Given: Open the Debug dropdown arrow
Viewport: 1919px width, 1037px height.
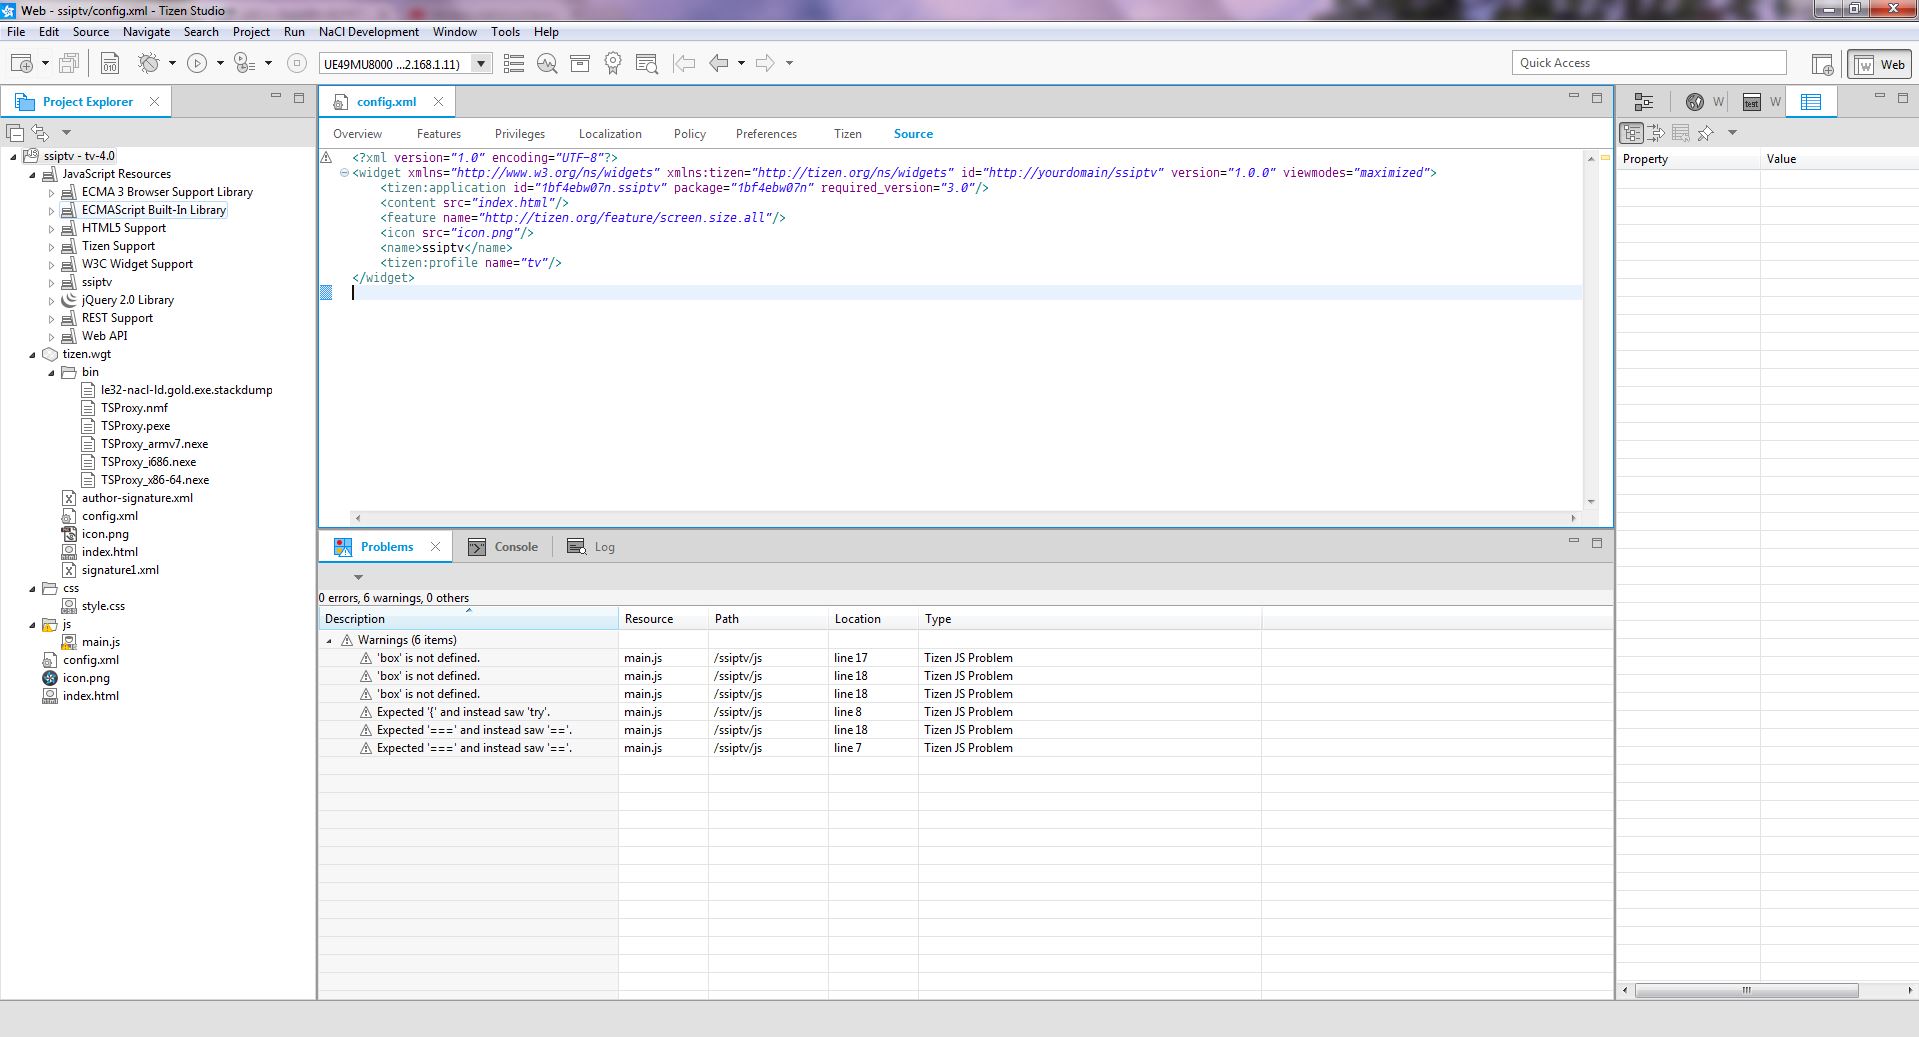Looking at the screenshot, I should (x=172, y=63).
